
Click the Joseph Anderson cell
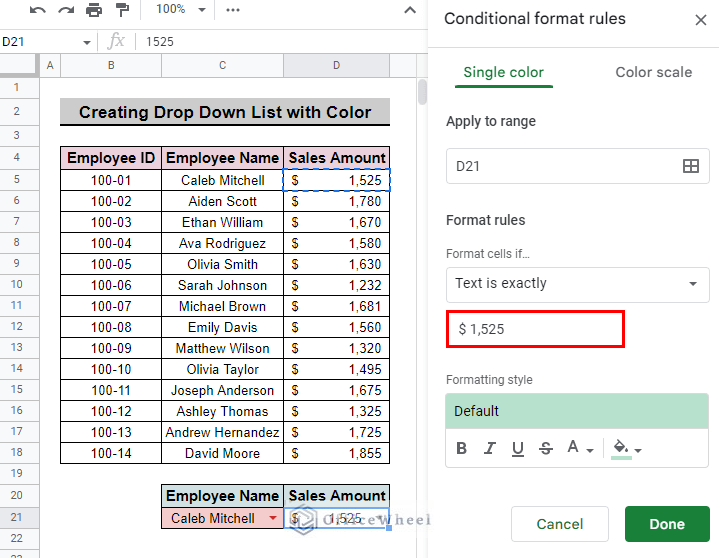[x=222, y=391]
